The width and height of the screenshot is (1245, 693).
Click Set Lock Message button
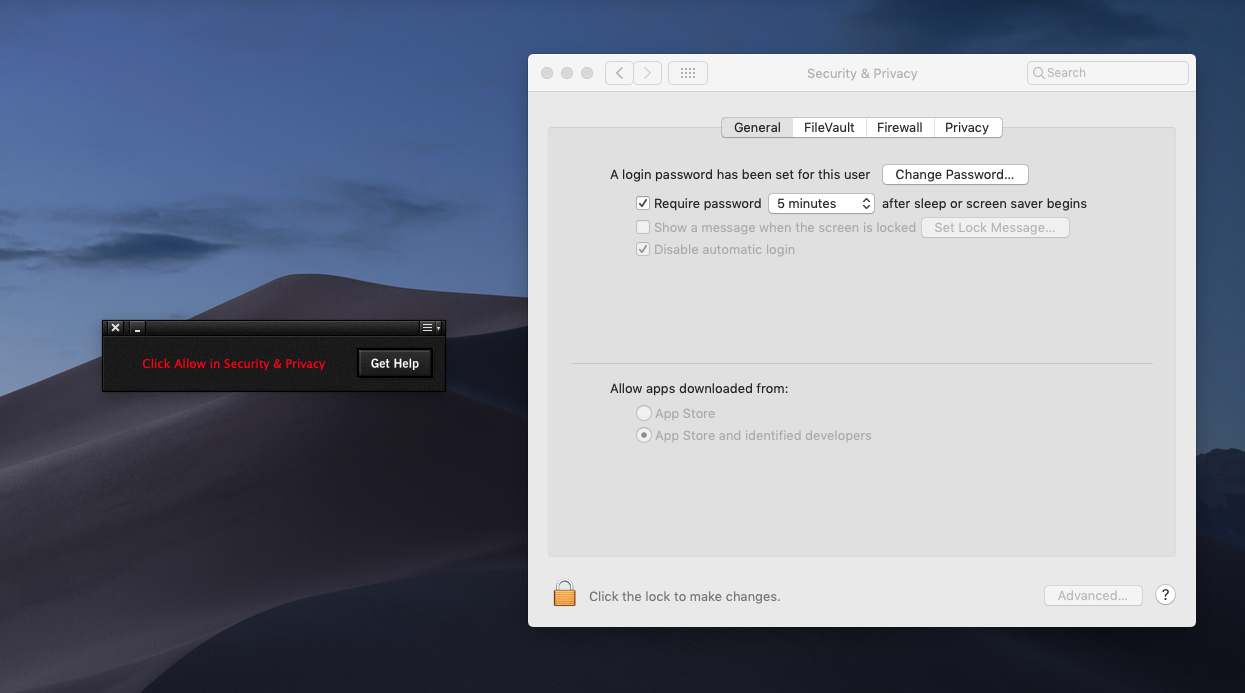coord(995,227)
